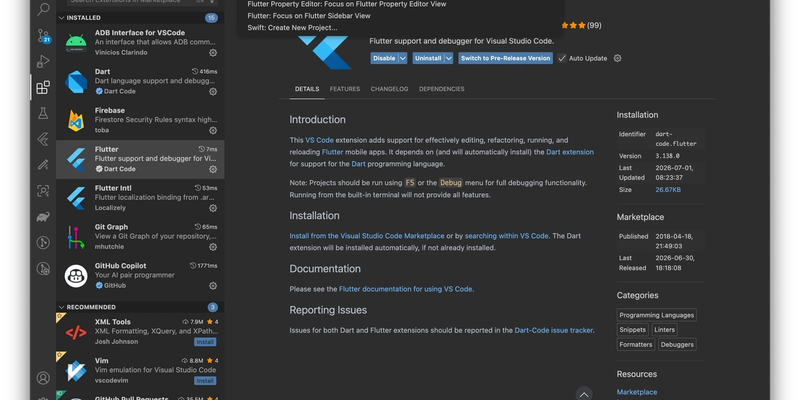Click the Uninstall button
Viewport: 800px width, 400px height.
(x=428, y=58)
